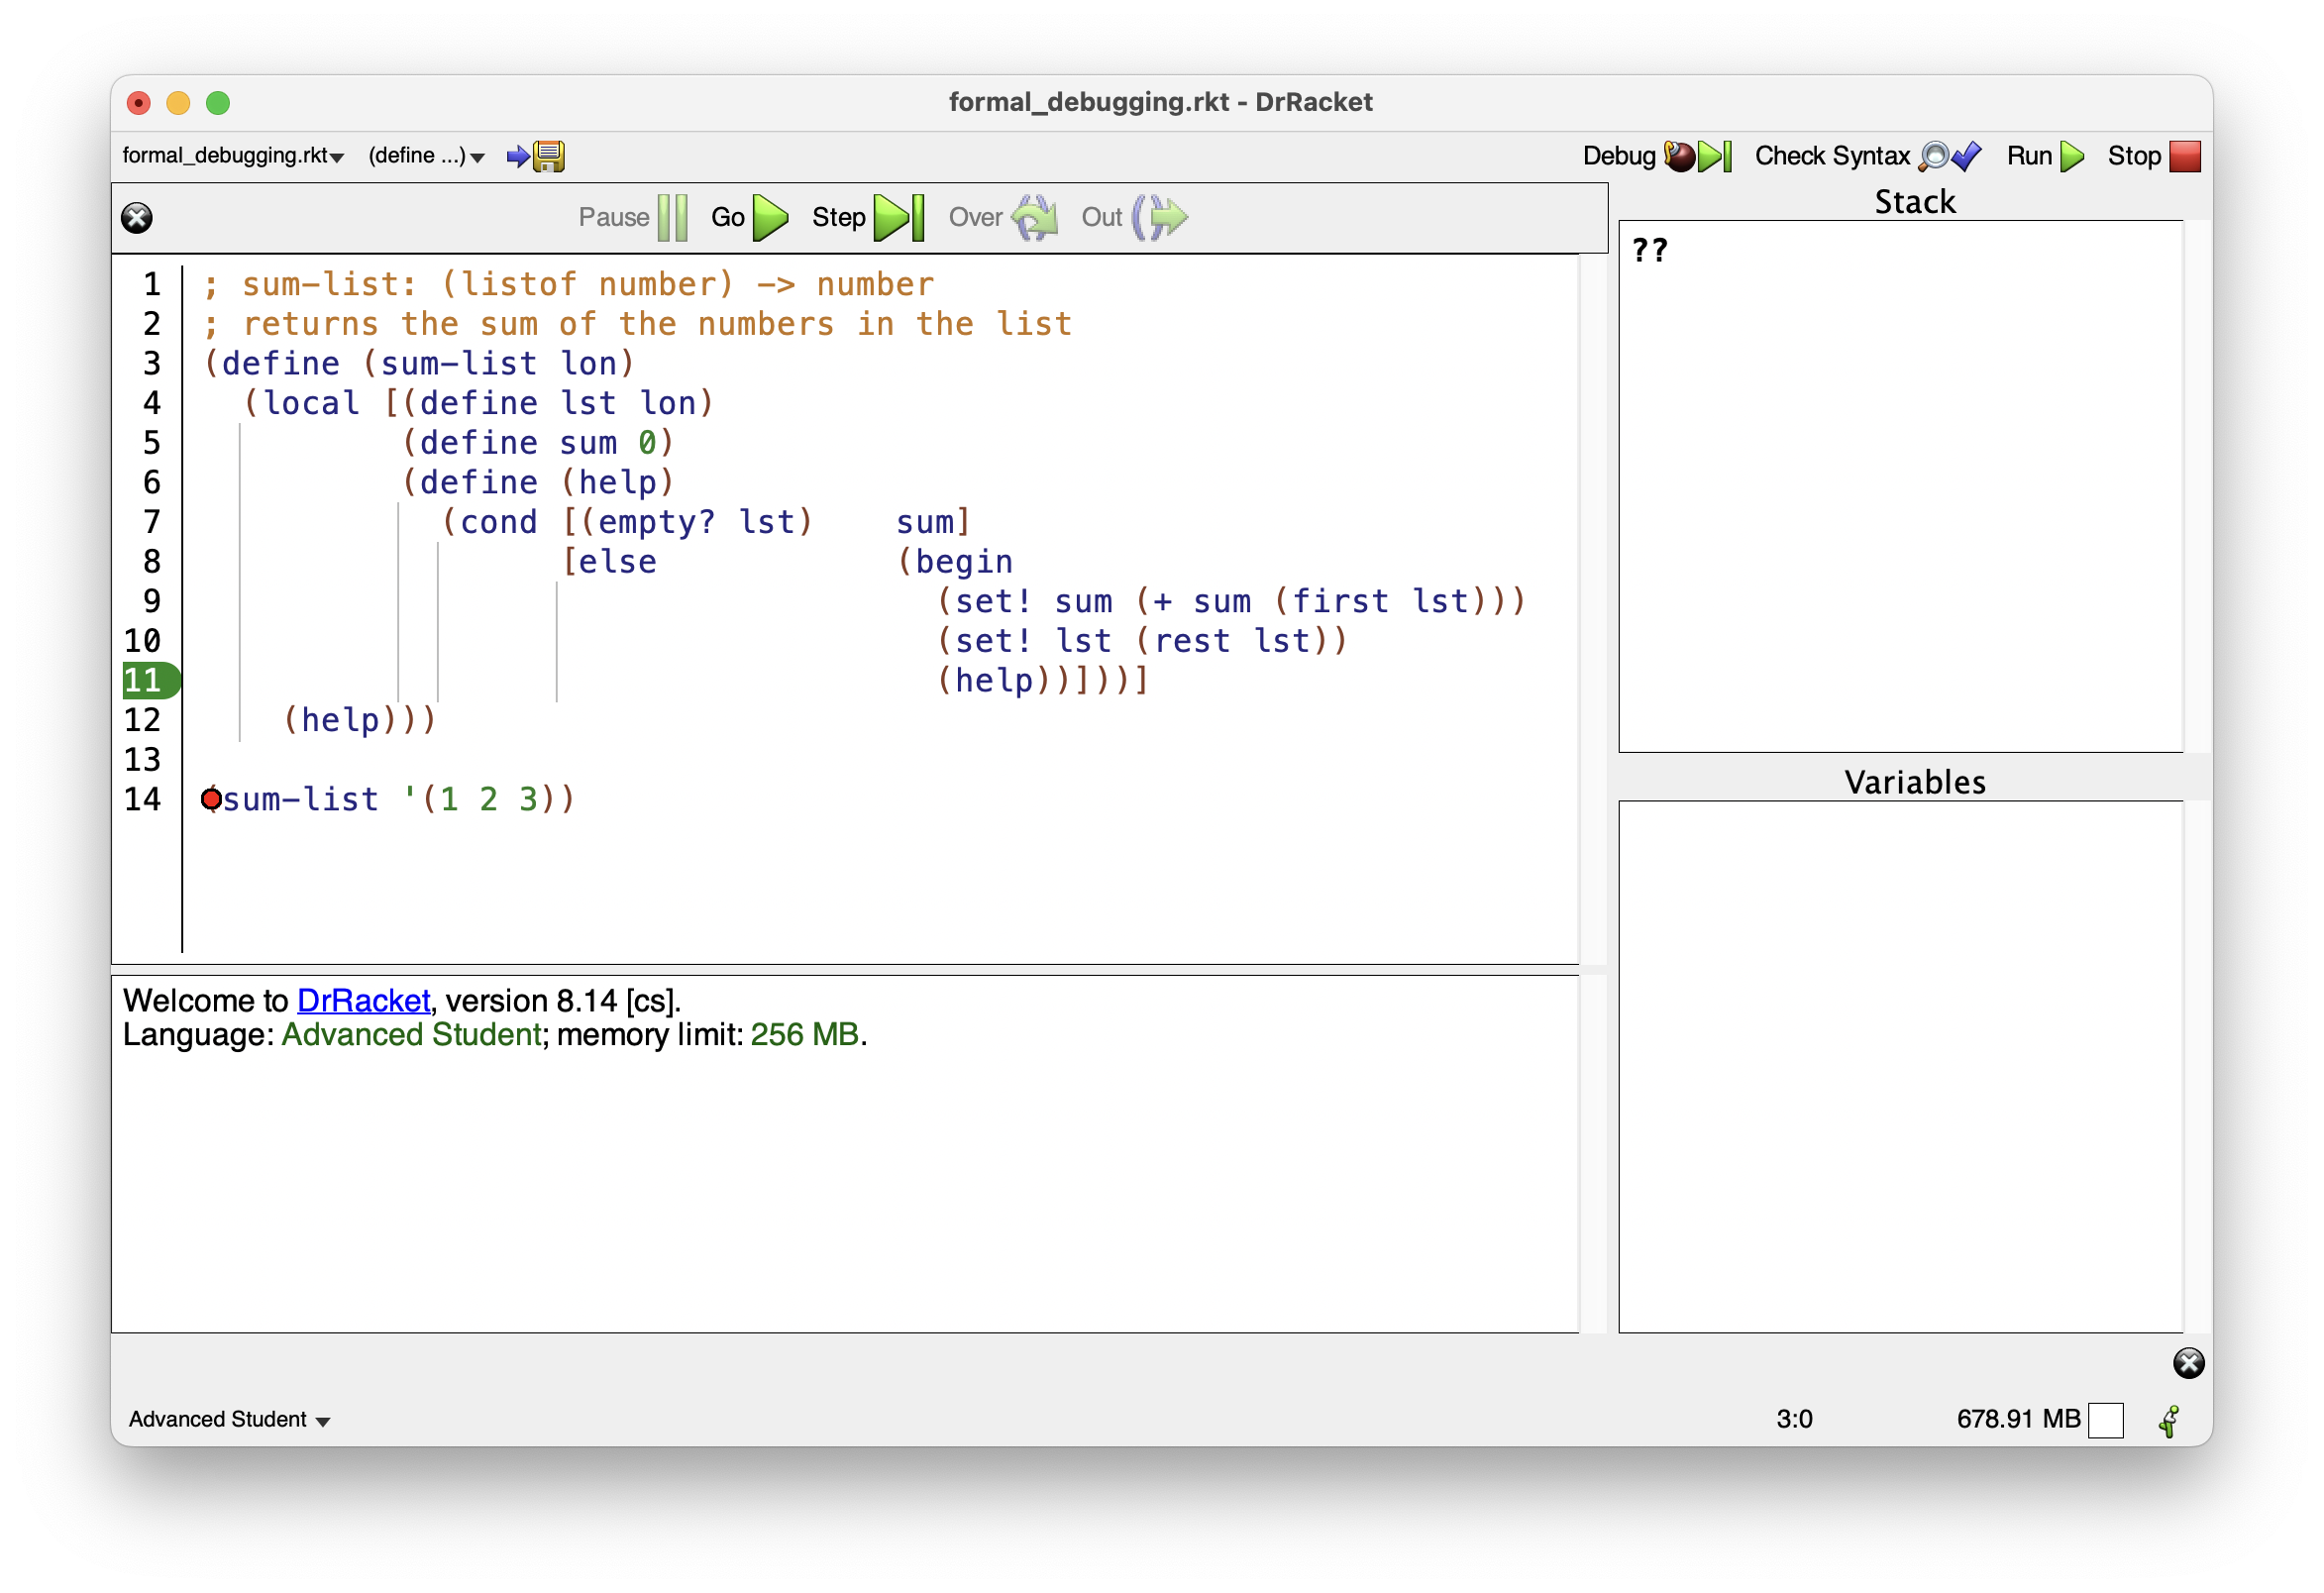Screen dimensions: 2324x1593
Task: Toggle the breakpoint dot on line 14
Action: click(211, 799)
